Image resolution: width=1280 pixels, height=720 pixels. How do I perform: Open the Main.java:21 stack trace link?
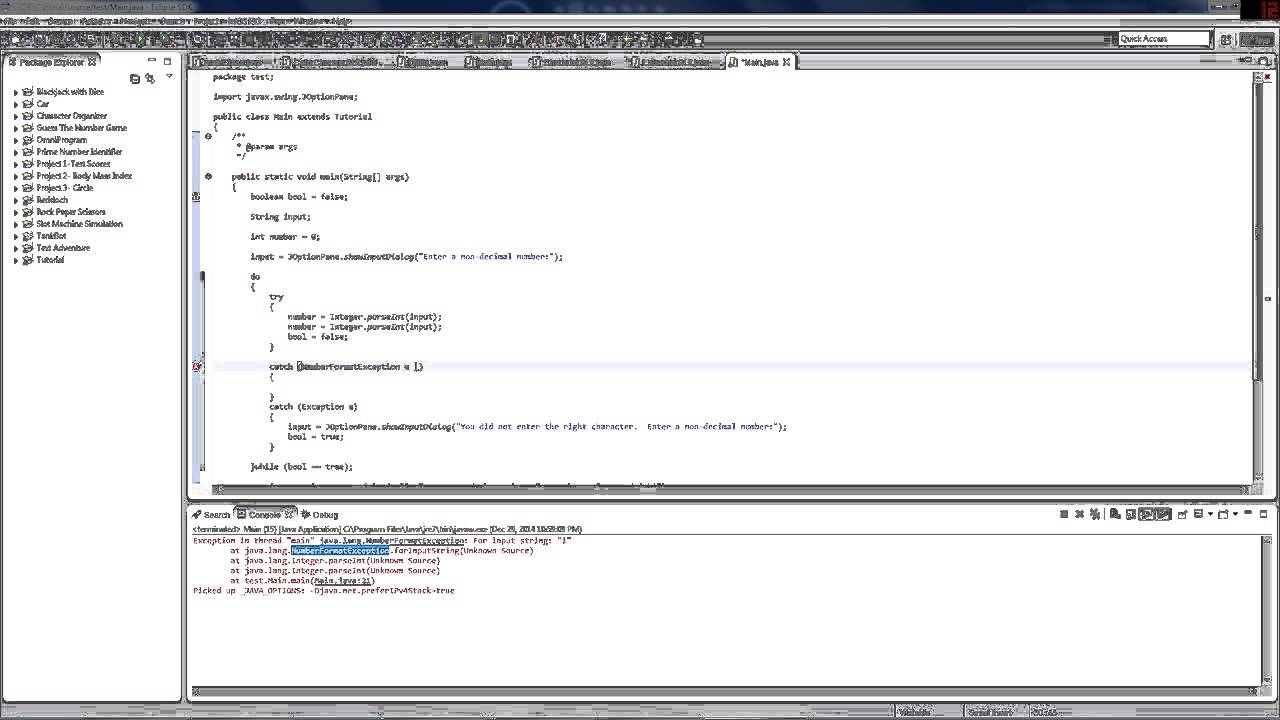pos(342,580)
